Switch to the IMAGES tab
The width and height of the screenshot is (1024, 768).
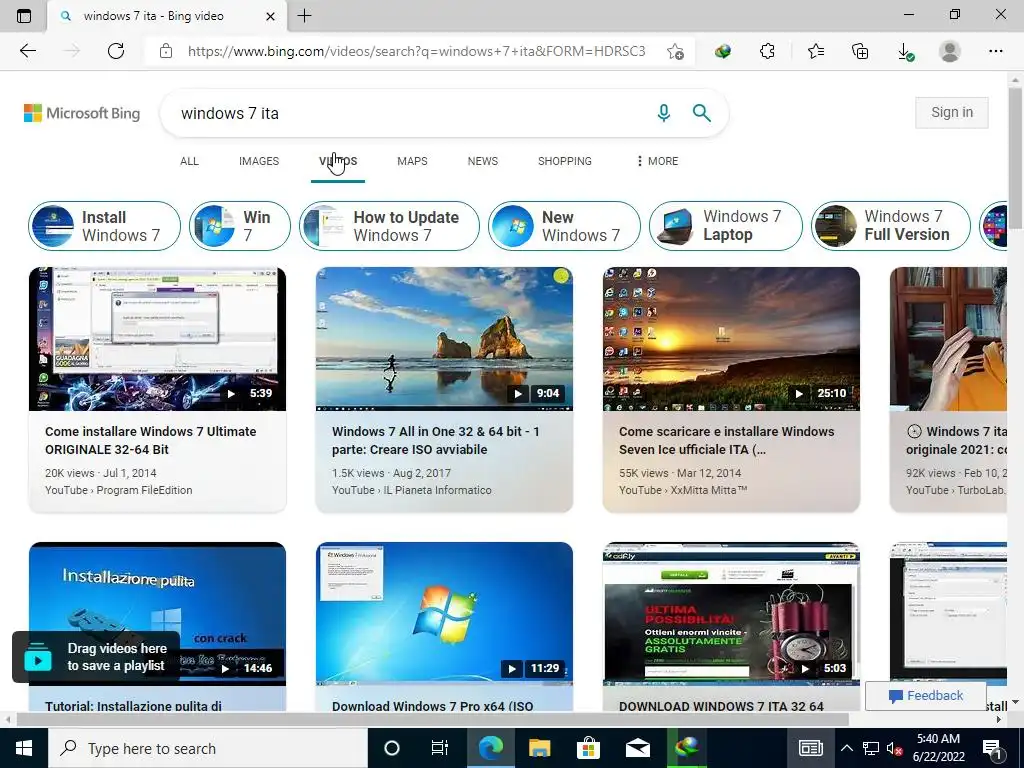point(259,161)
